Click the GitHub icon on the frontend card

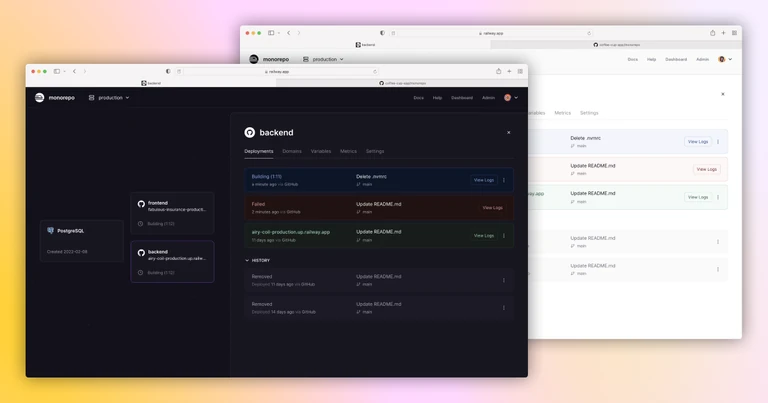(x=141, y=204)
